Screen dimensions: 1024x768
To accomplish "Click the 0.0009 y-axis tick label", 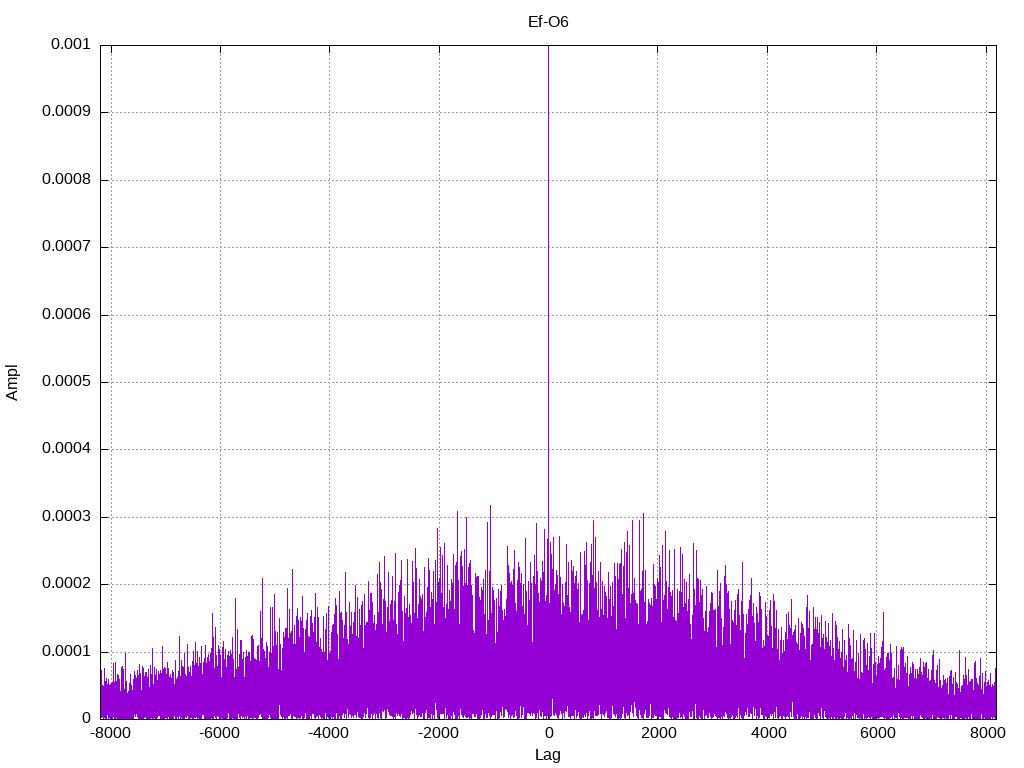I will pyautogui.click(x=66, y=112).
